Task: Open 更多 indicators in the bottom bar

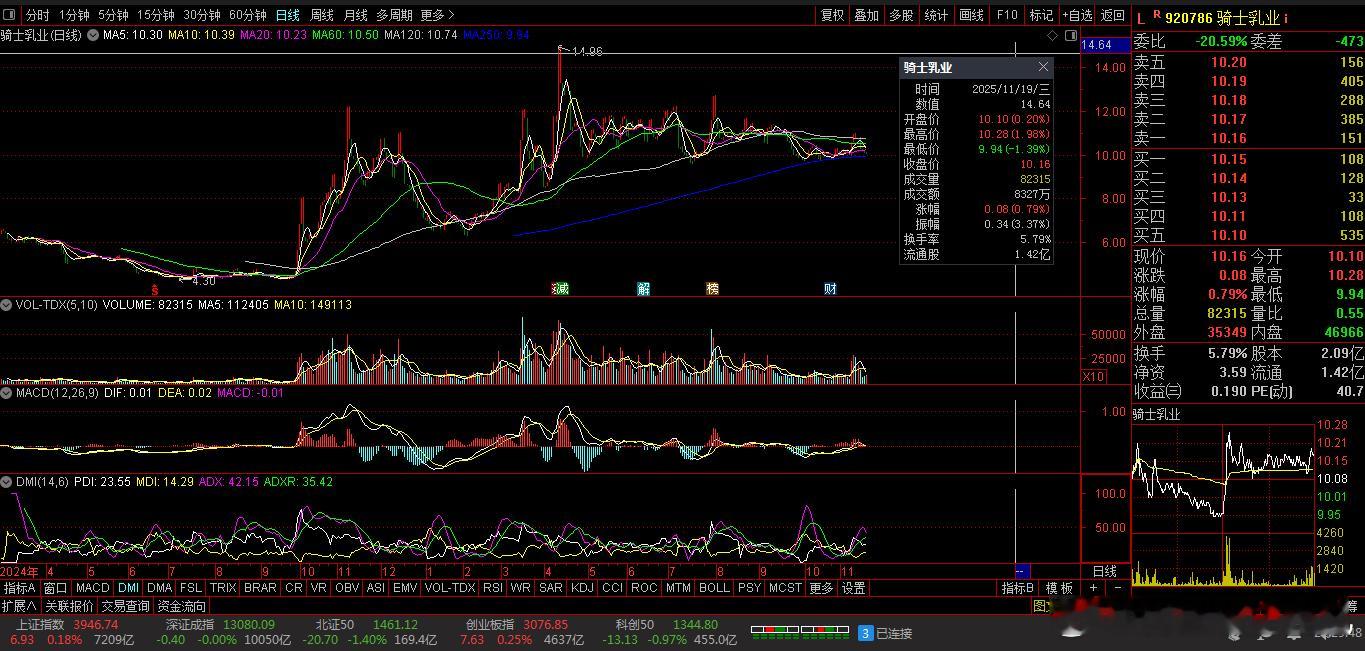Action: 821,588
